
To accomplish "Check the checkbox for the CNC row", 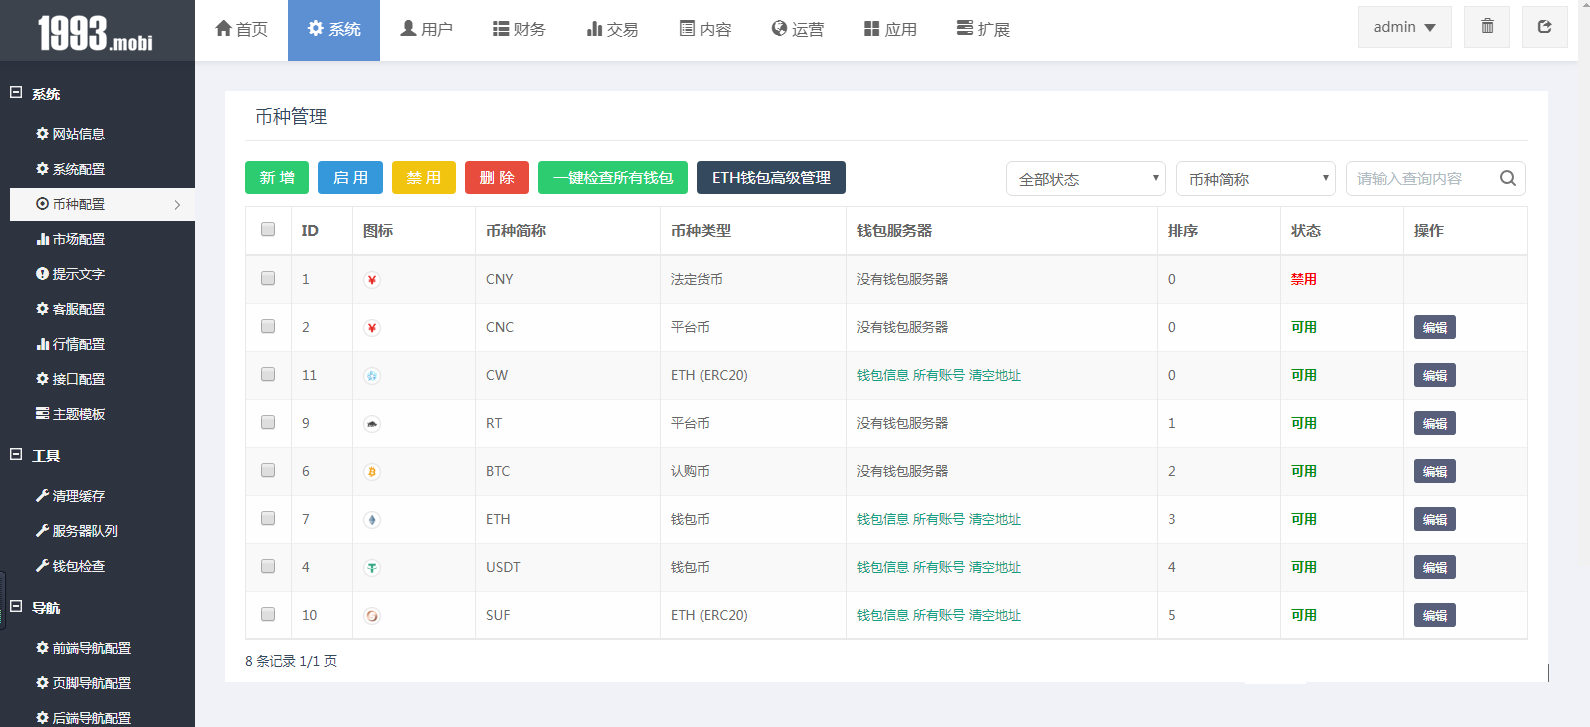I will [x=268, y=327].
